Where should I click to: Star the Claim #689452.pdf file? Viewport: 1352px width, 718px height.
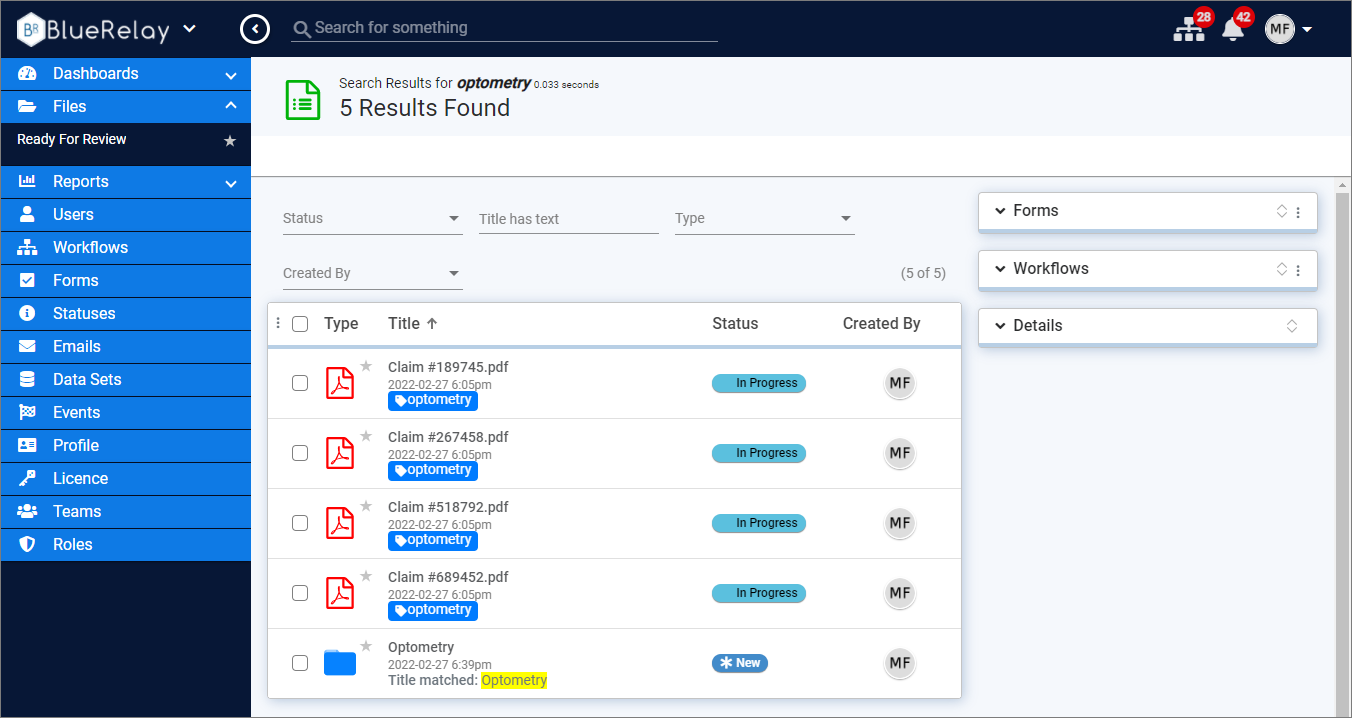point(366,576)
